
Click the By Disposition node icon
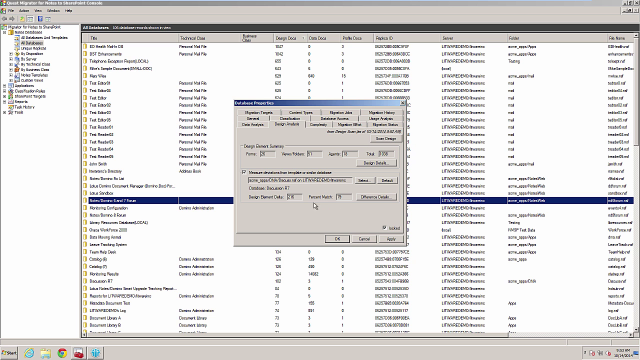point(17,53)
